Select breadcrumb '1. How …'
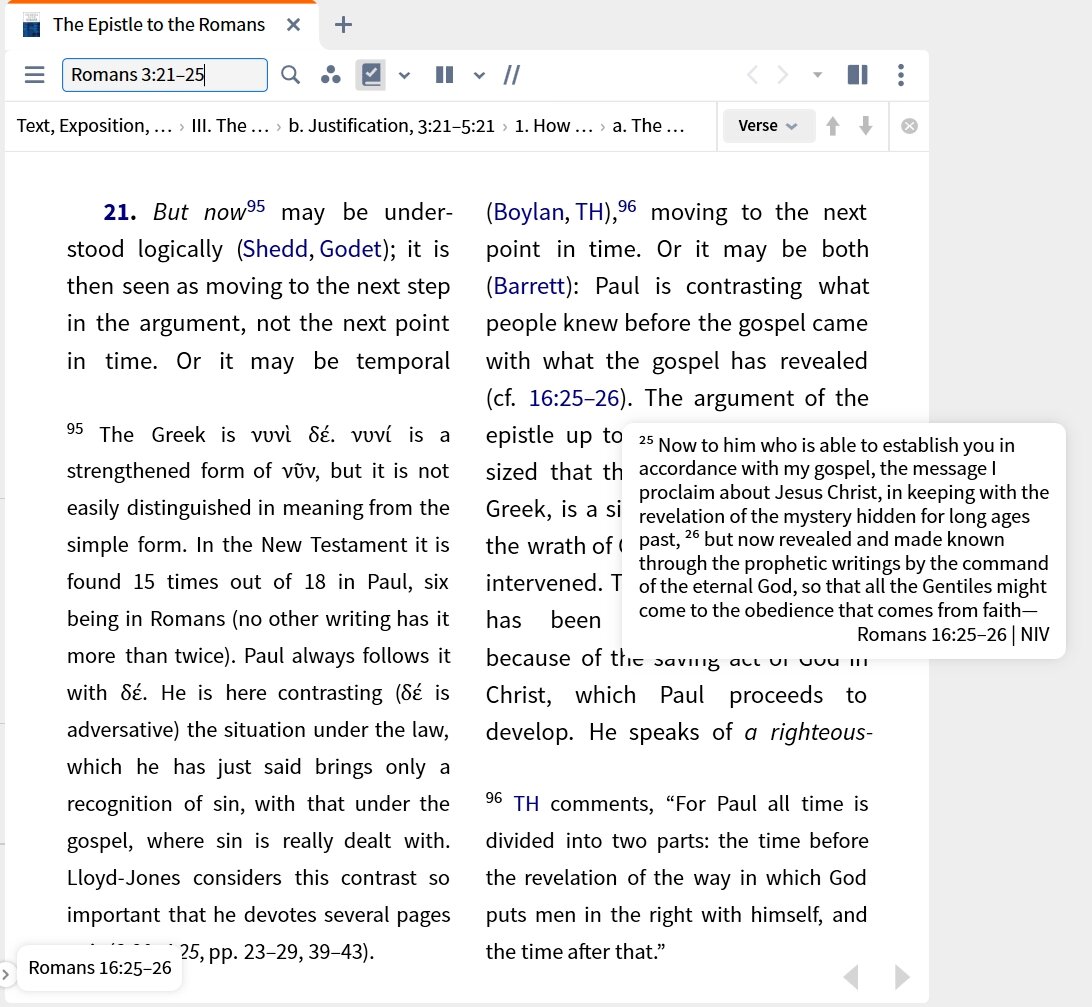The height and width of the screenshot is (1007, 1092). 554,126
